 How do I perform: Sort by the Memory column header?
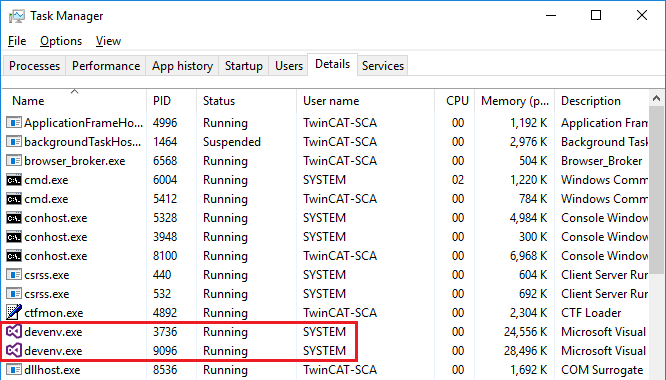tap(515, 101)
